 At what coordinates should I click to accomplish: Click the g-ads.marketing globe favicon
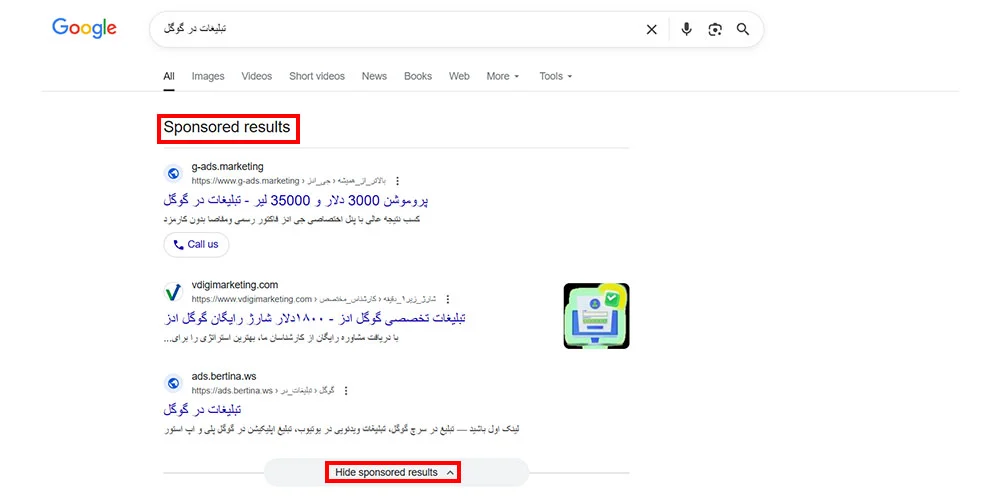(173, 173)
